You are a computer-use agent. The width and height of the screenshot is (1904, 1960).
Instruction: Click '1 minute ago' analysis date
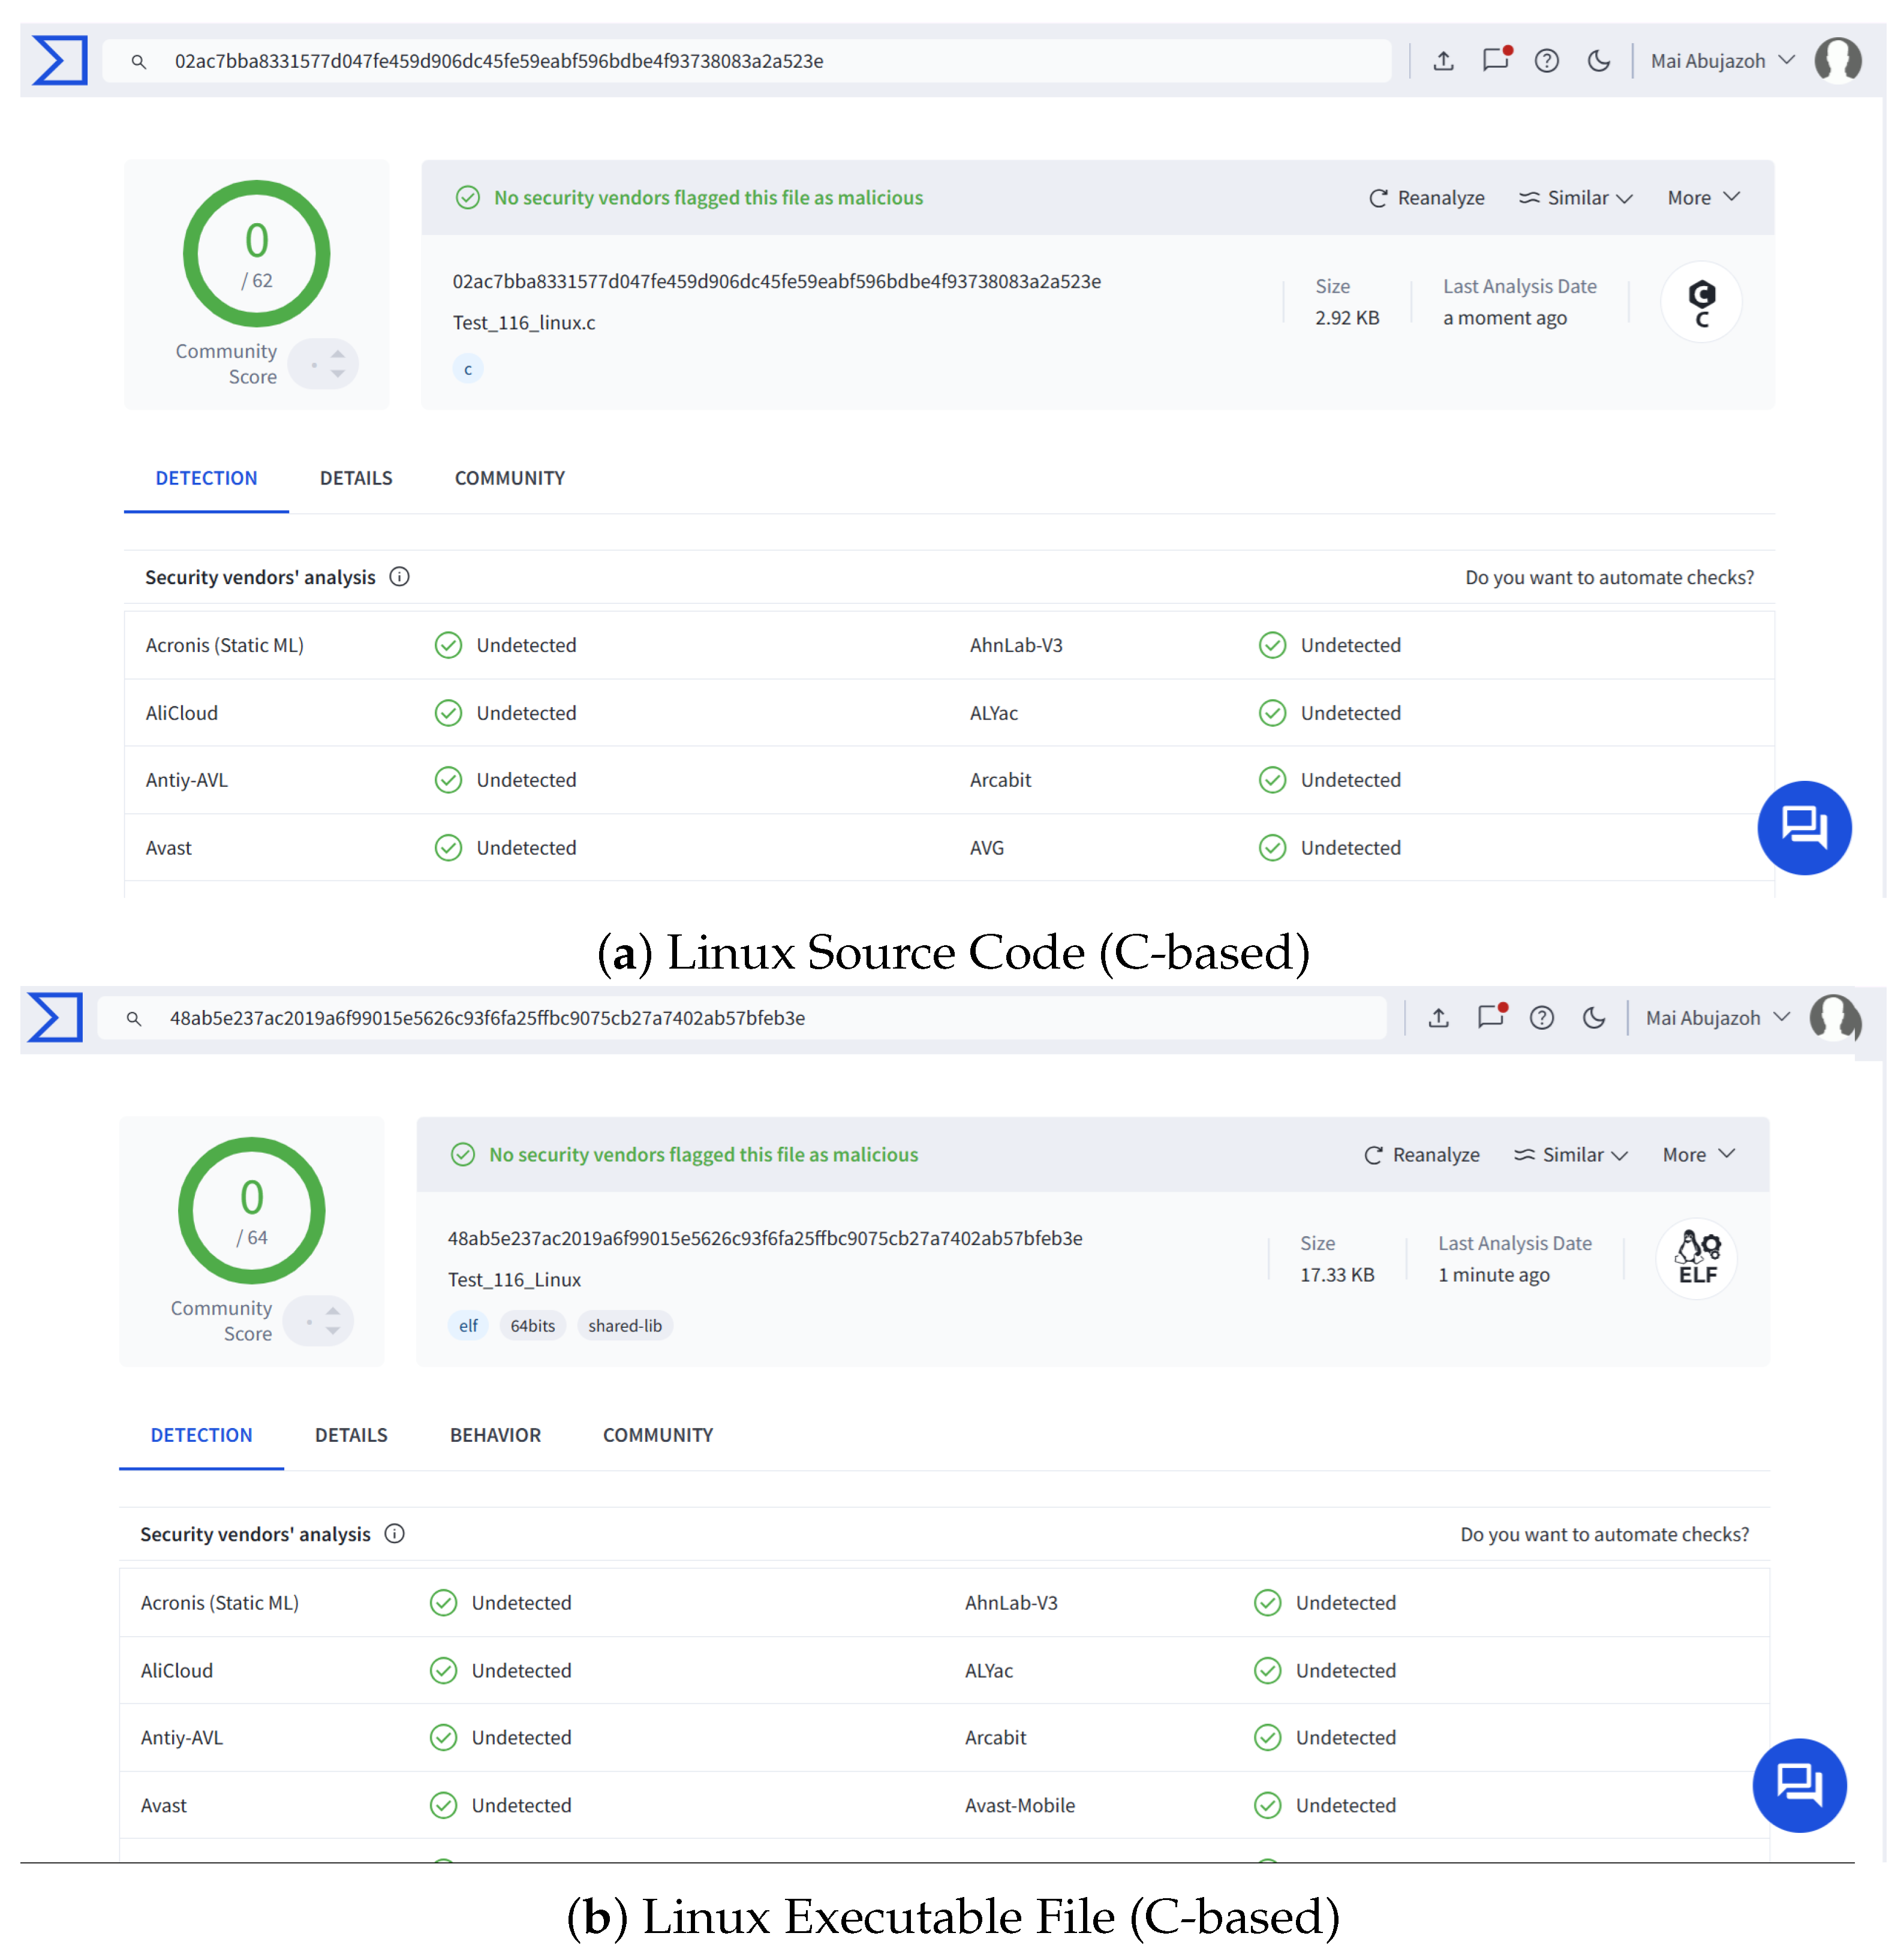(1494, 1275)
